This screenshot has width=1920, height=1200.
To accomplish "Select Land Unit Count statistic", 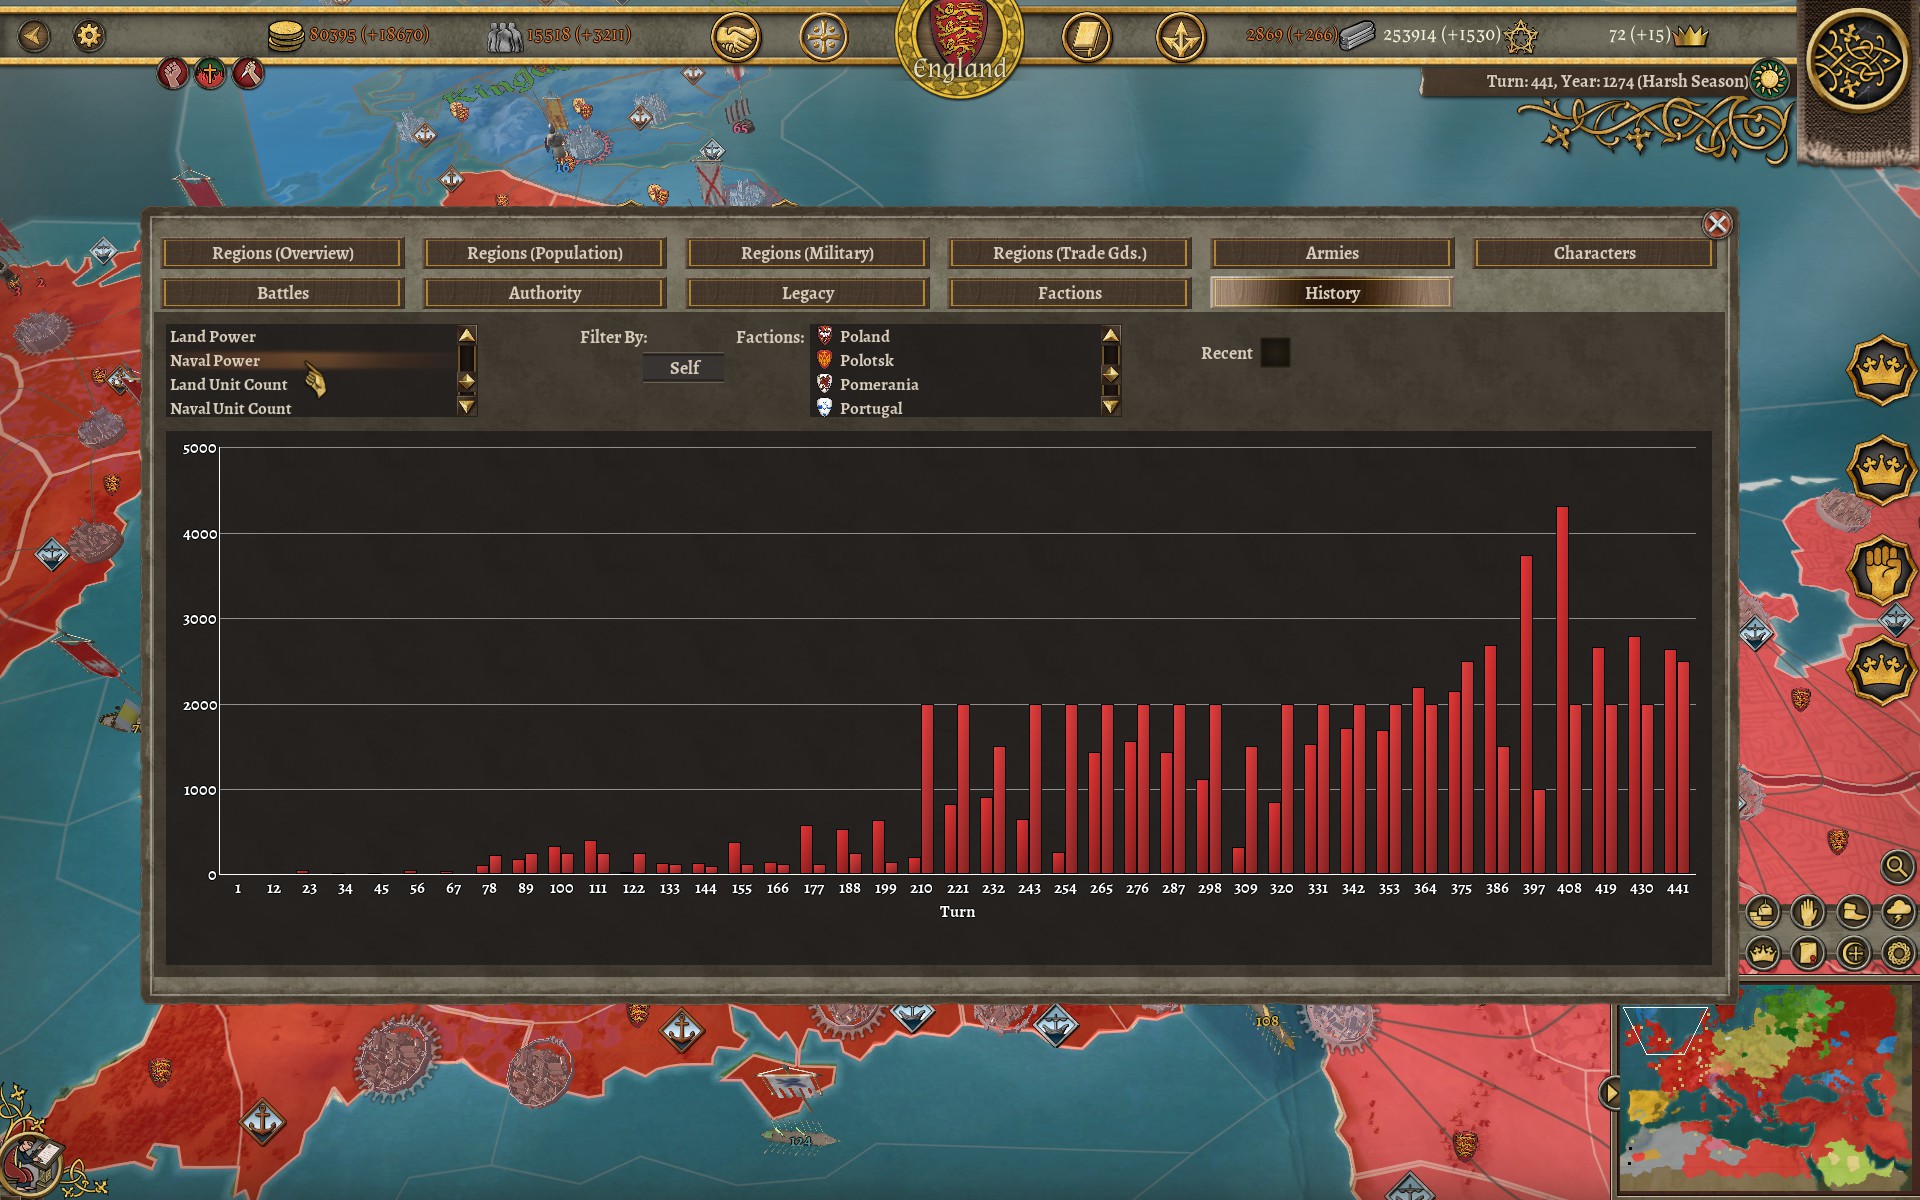I will pos(311,384).
